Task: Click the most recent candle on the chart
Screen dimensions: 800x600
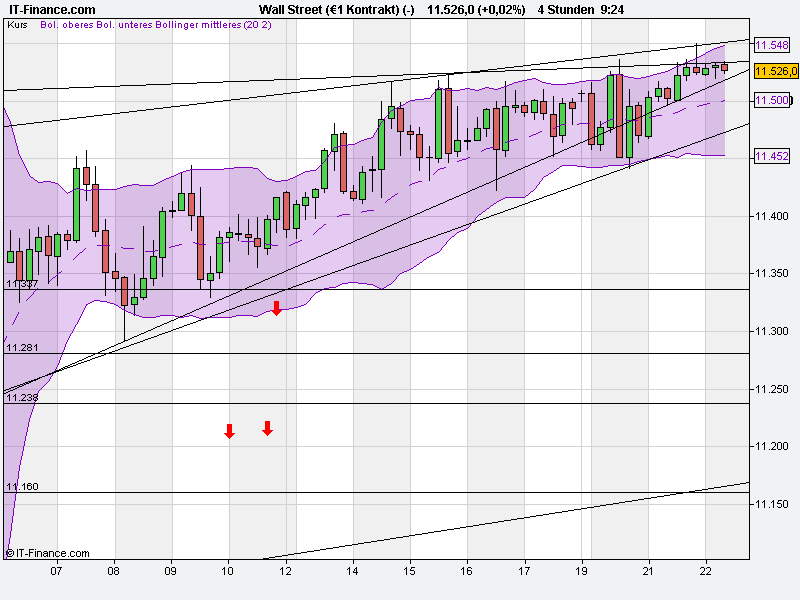Action: [724, 67]
